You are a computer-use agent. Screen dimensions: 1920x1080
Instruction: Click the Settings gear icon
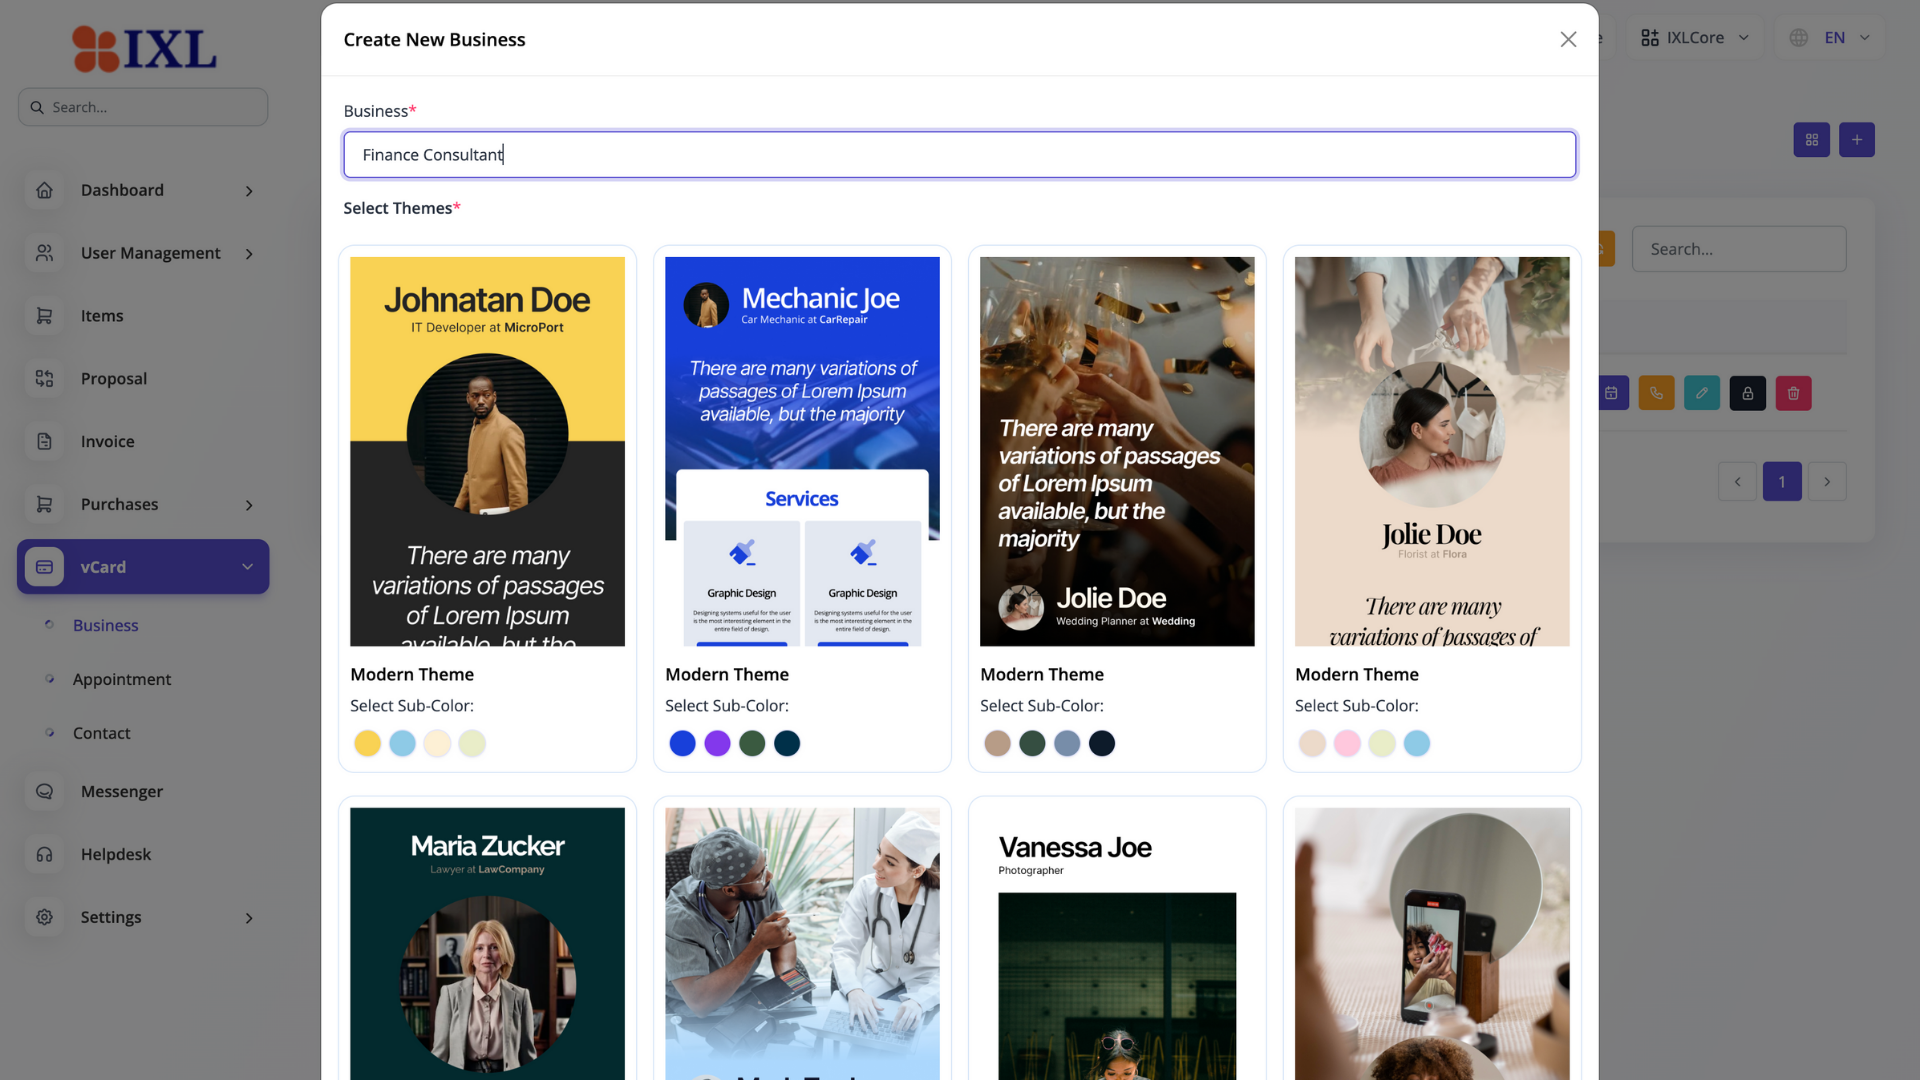point(44,917)
